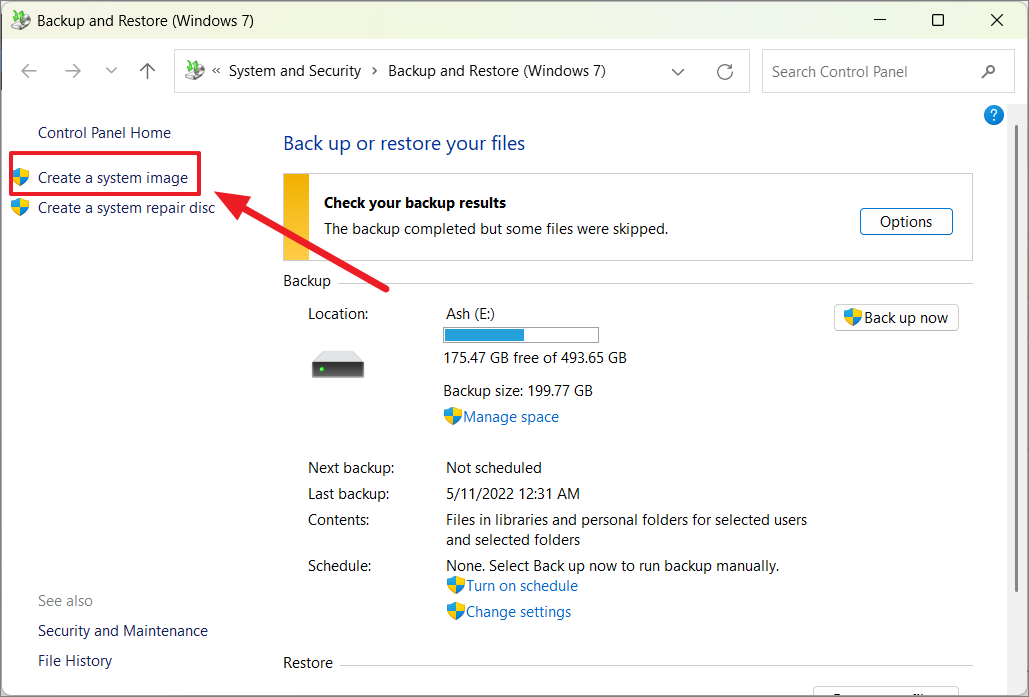Click the Control Panel icon in address bar
The height and width of the screenshot is (697, 1029).
click(x=194, y=70)
